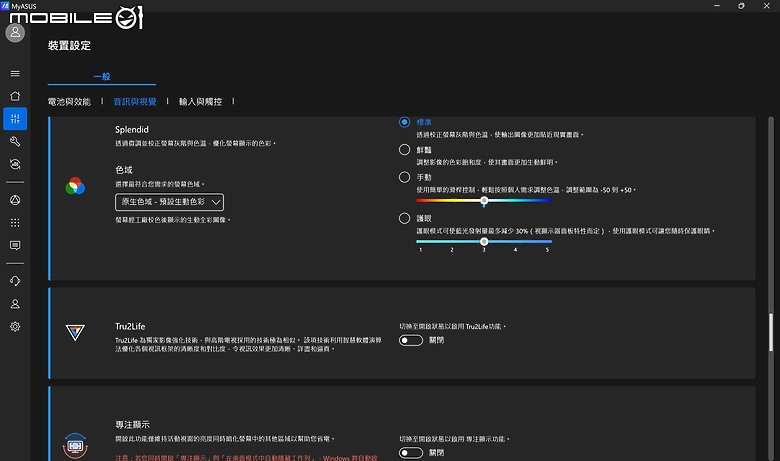
Task: Minimize the MyASUS window
Action: click(x=717, y=6)
